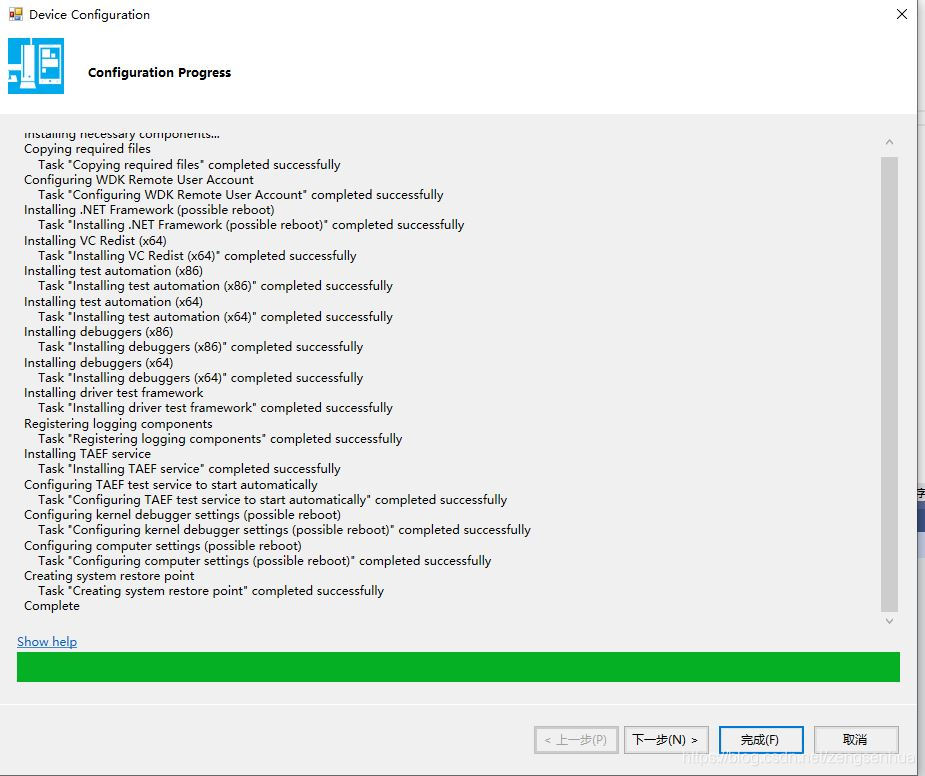Click the log scrollbar down arrow
This screenshot has height=776, width=925.
click(890, 621)
